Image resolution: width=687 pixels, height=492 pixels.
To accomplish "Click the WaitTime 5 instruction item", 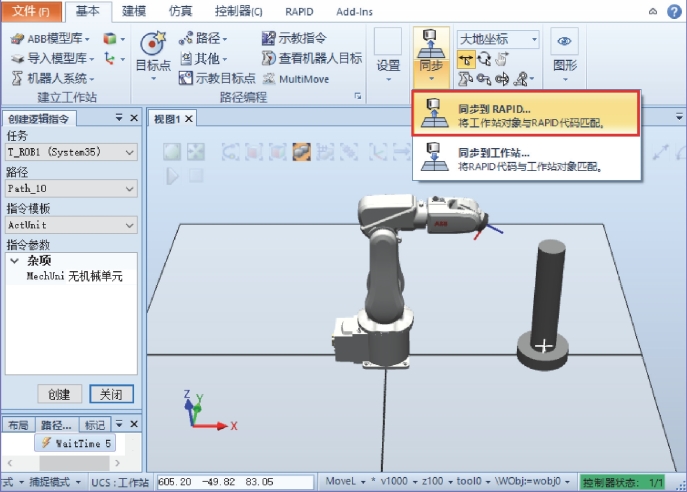I will (x=75, y=443).
